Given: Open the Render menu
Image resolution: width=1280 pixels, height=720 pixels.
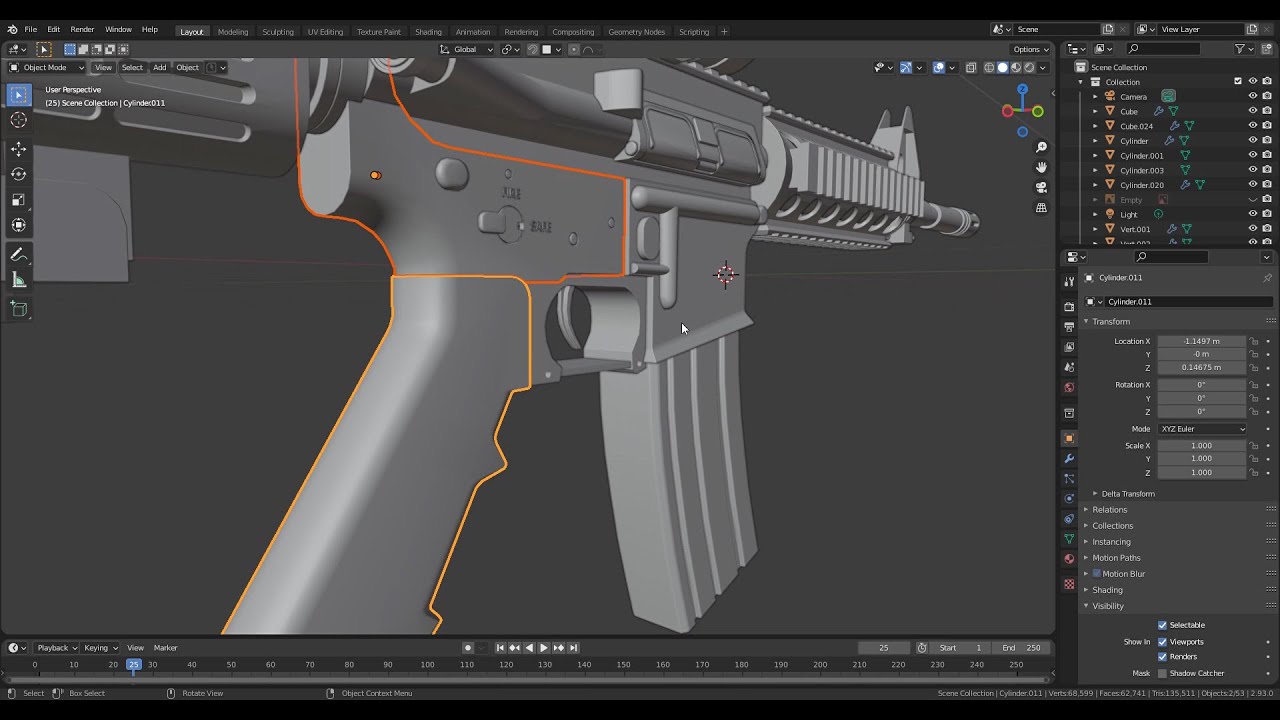Looking at the screenshot, I should [x=82, y=30].
